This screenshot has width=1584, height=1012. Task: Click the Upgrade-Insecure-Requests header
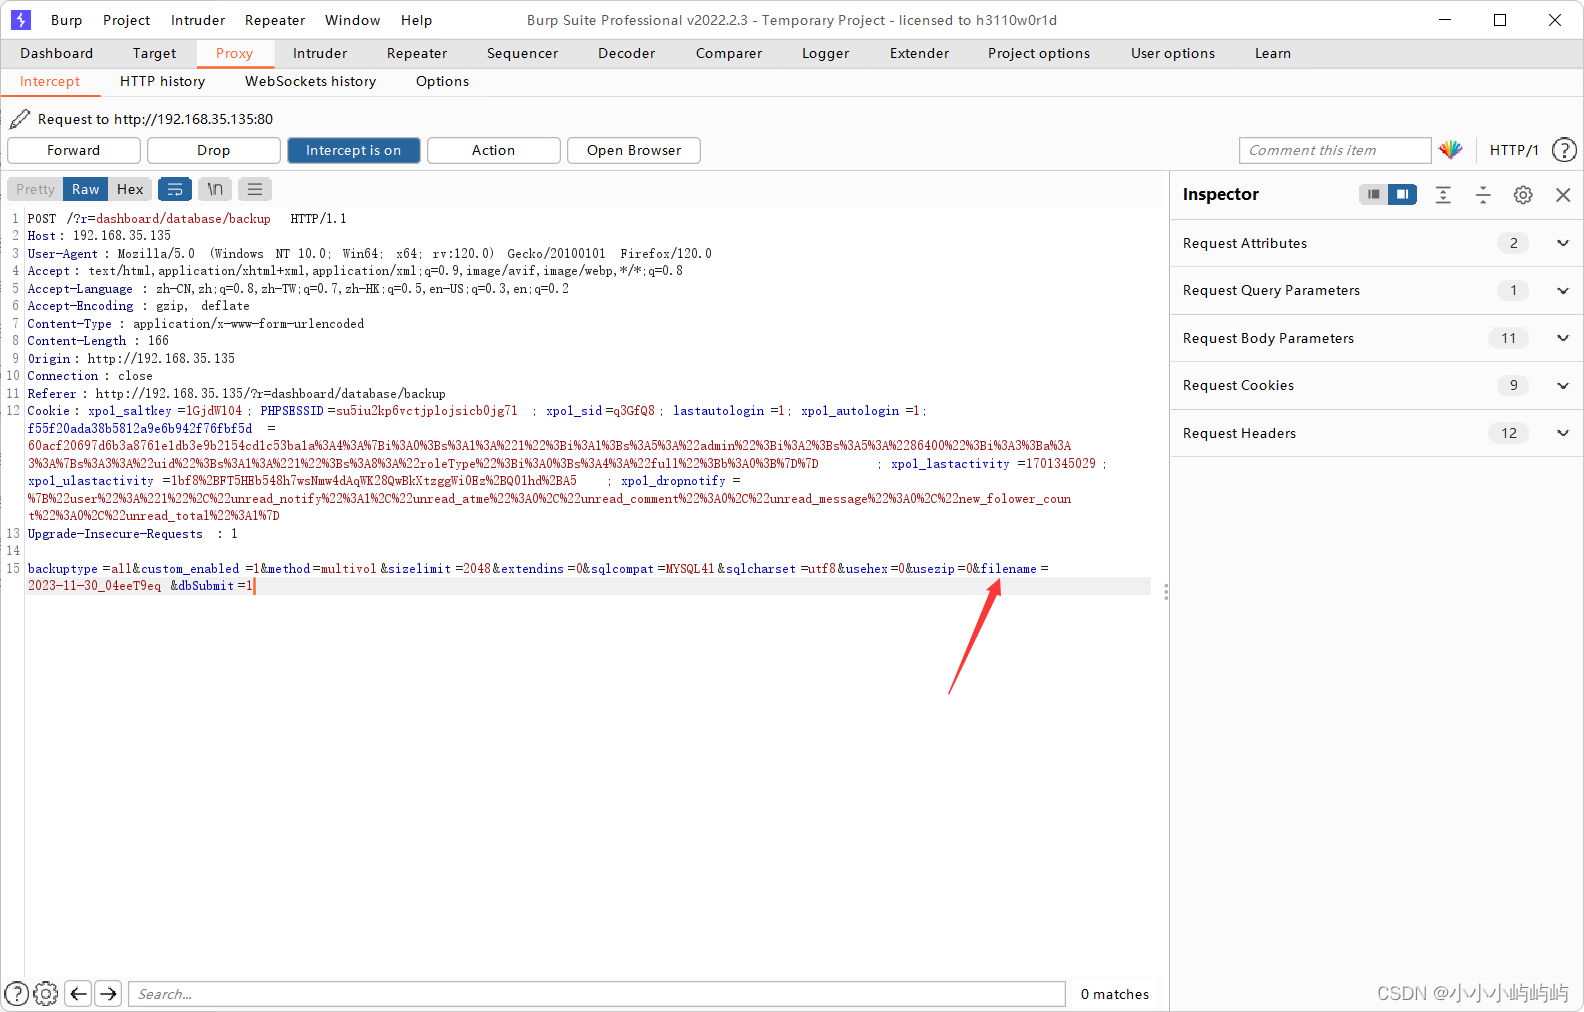[132, 534]
